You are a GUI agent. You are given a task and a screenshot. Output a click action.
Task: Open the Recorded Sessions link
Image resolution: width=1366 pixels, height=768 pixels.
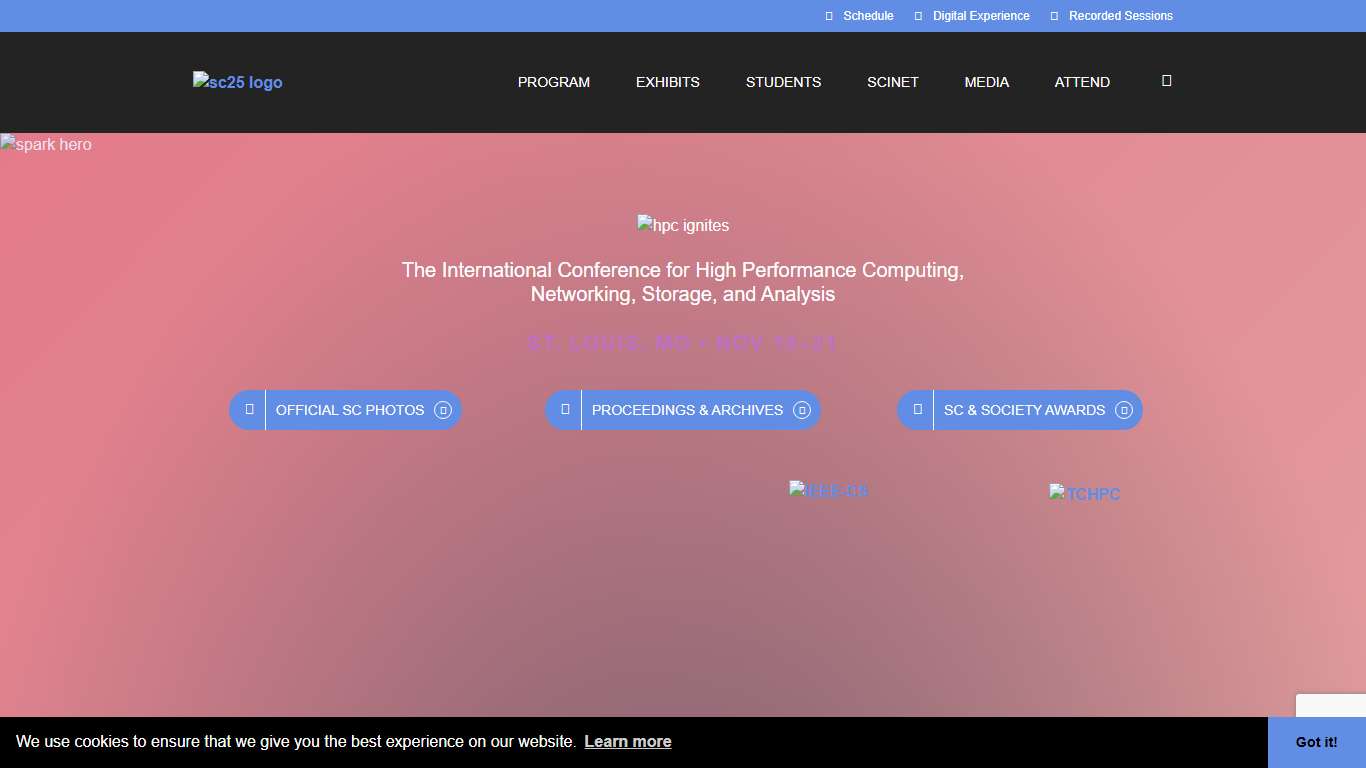coord(1120,16)
